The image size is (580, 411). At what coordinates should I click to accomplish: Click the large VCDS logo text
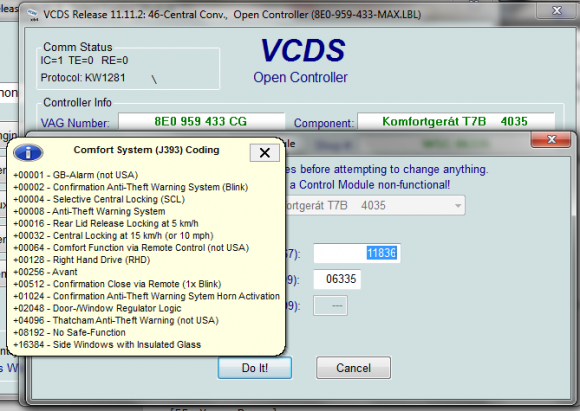coord(303,50)
